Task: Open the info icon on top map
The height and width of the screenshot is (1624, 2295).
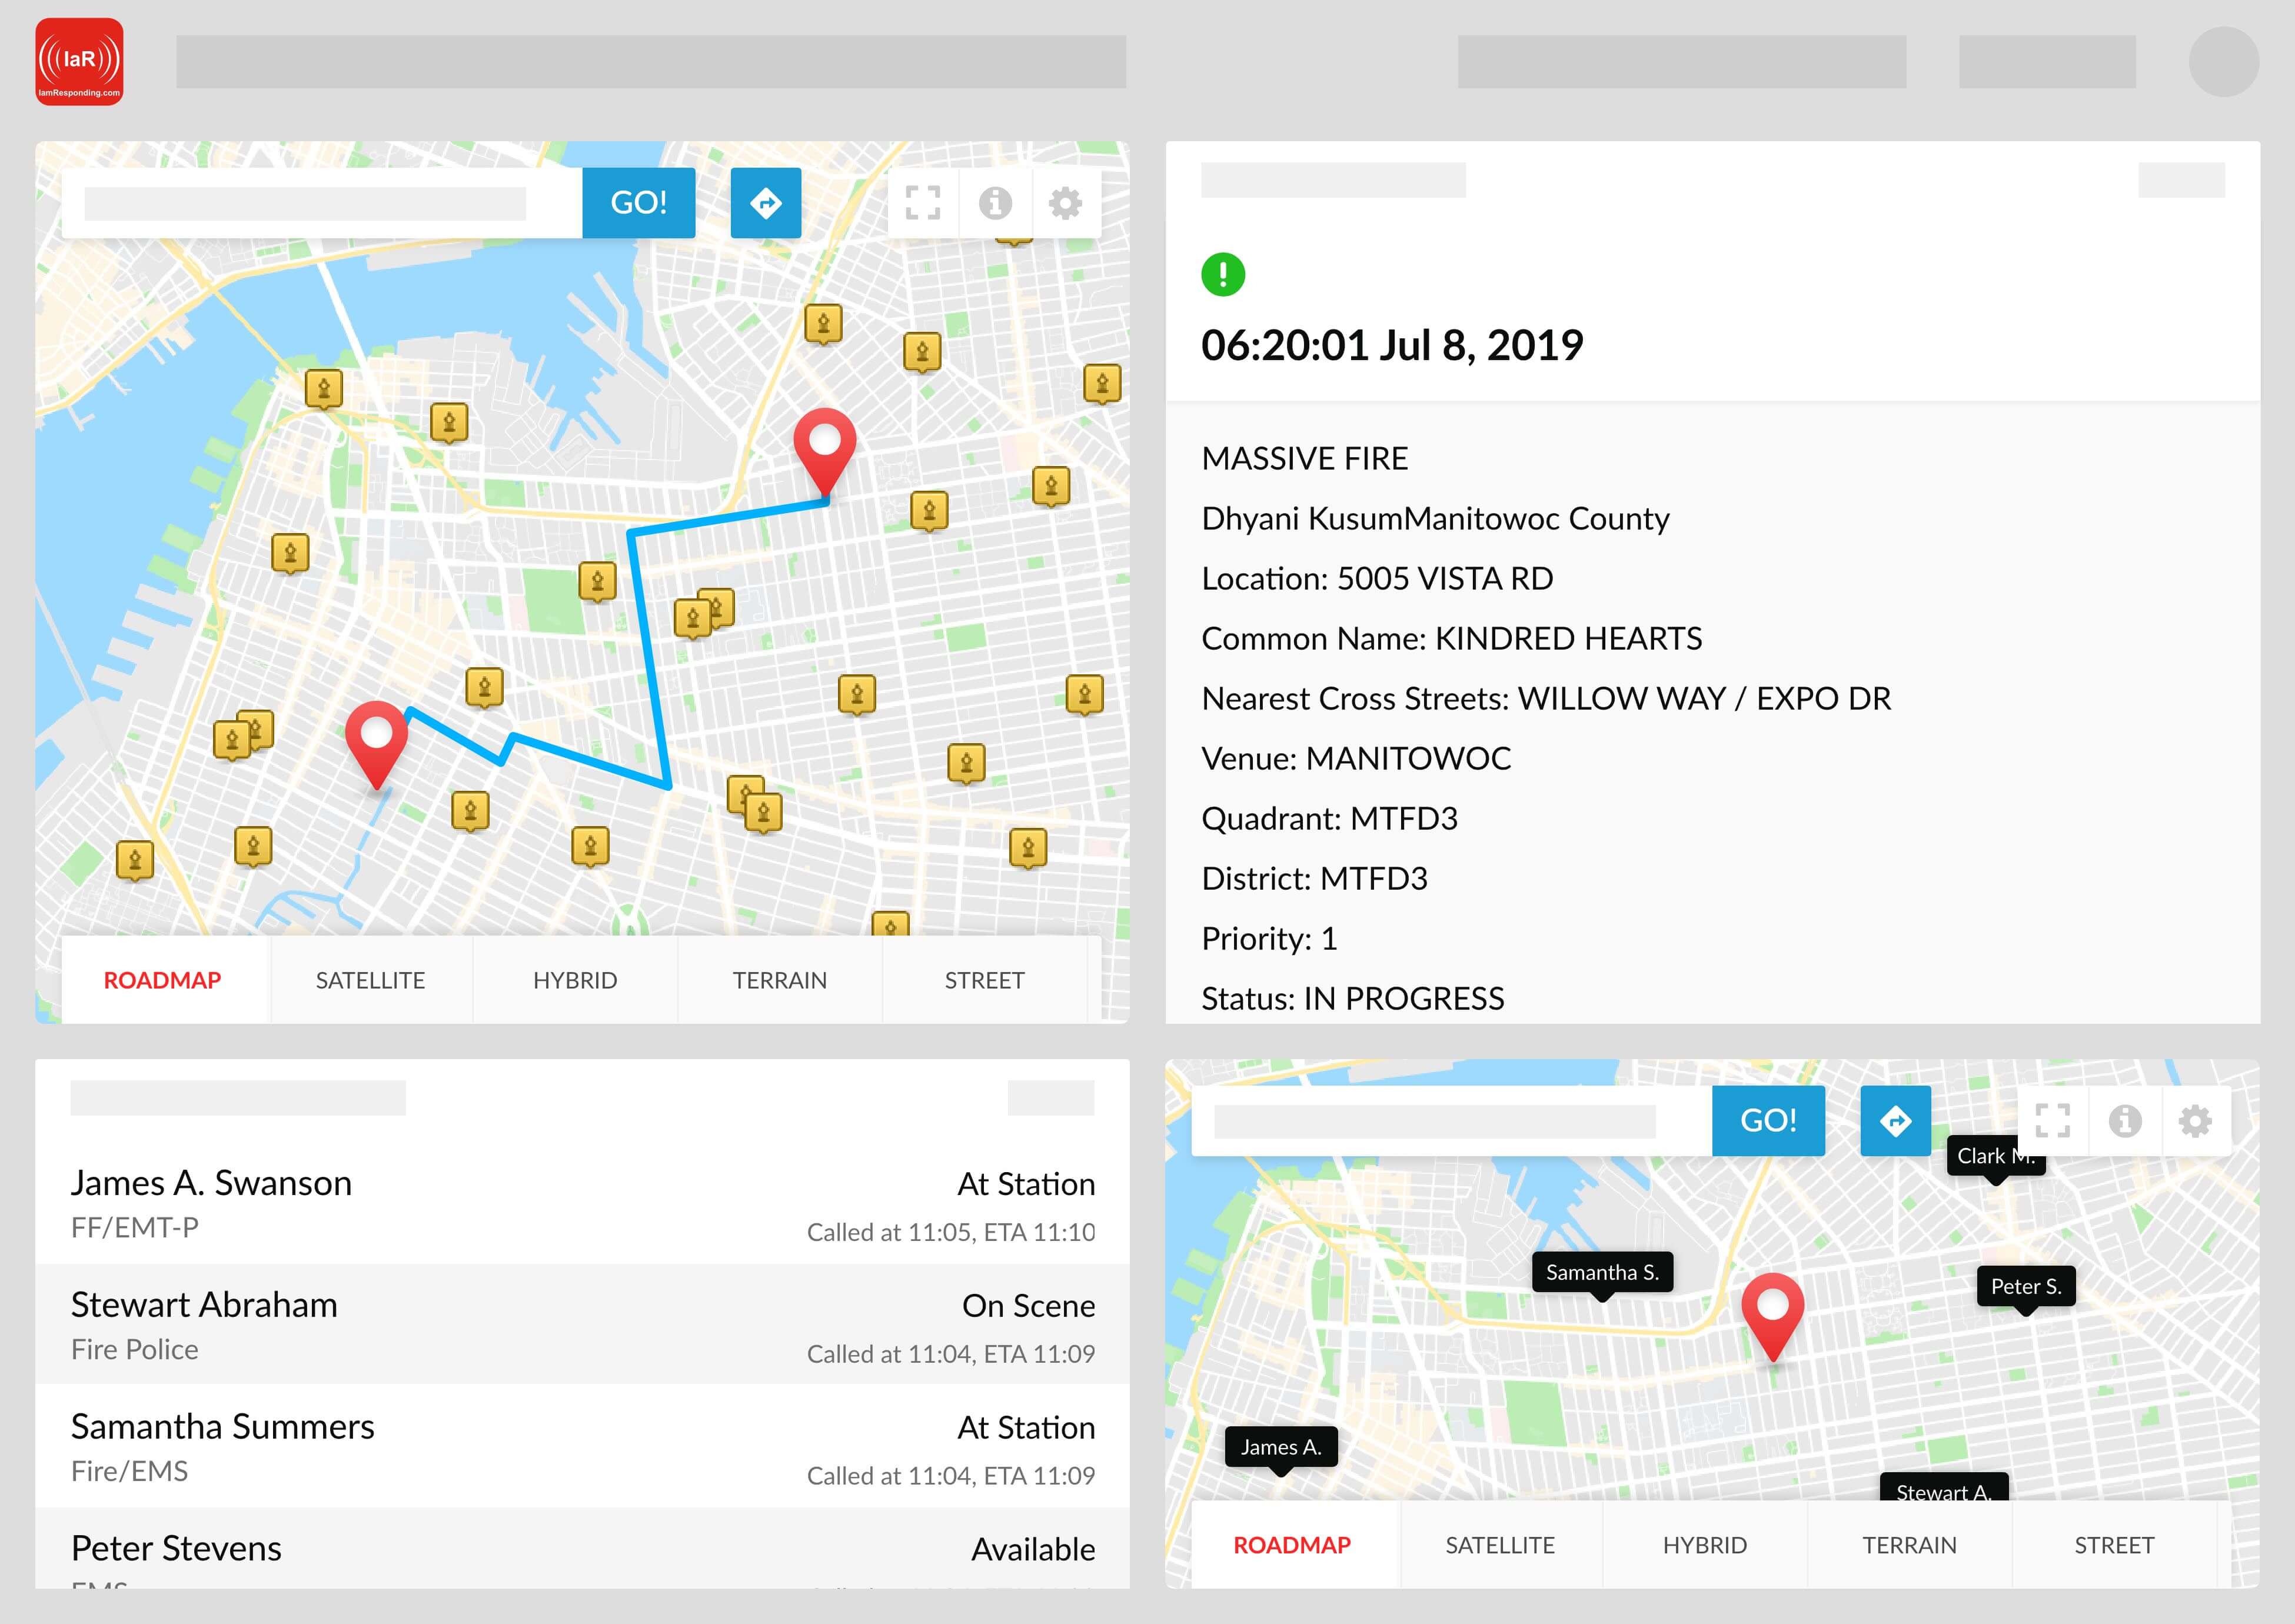Action: point(994,203)
